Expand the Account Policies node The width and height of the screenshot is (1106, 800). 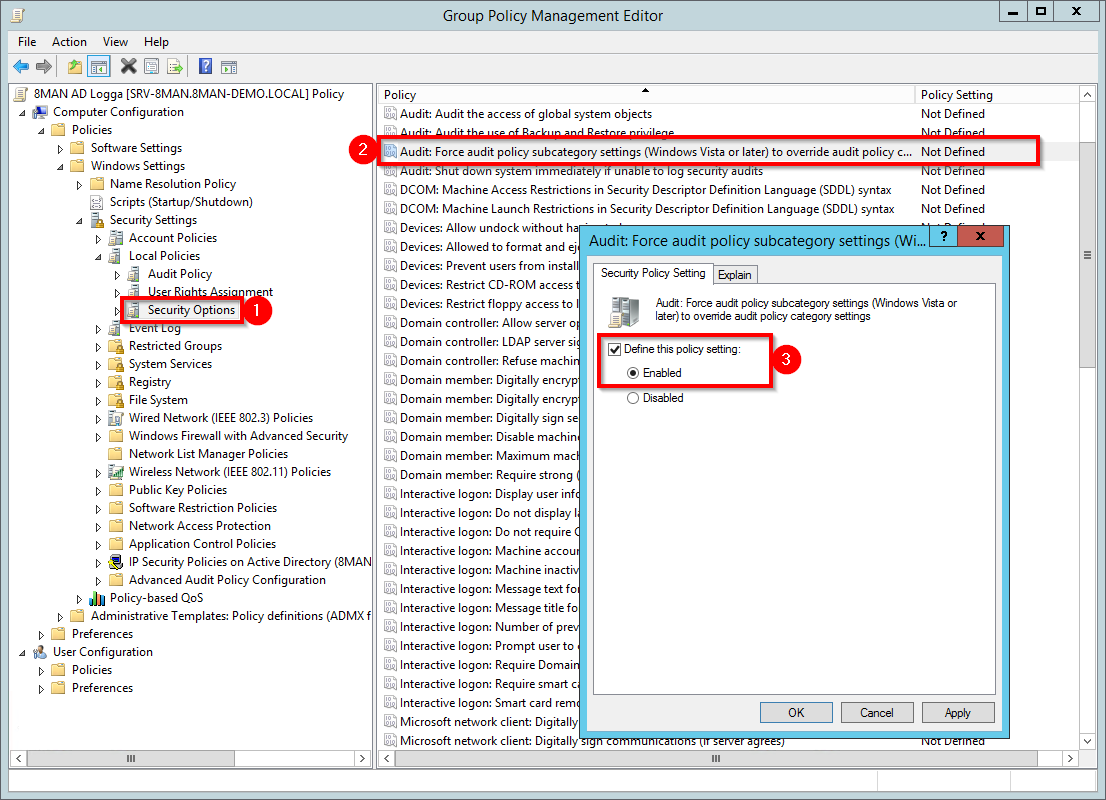98,238
